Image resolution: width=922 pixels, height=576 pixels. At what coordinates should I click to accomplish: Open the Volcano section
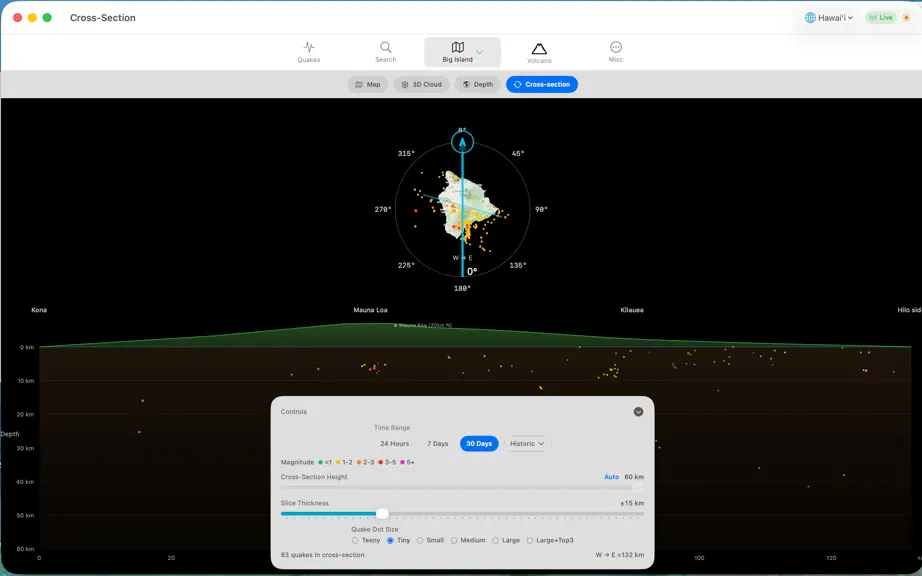point(539,52)
